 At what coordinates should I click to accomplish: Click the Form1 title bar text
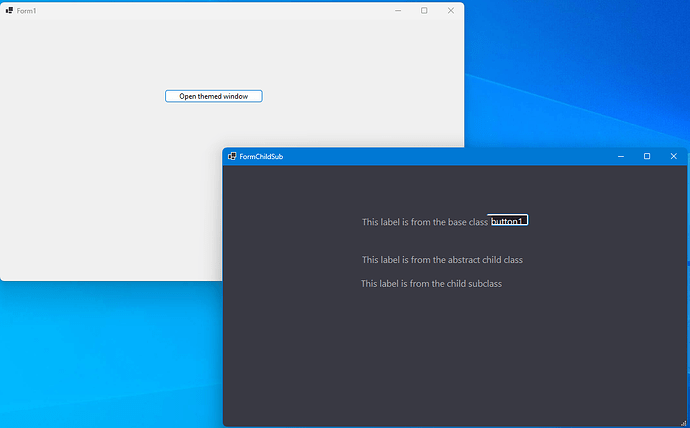click(x=26, y=11)
